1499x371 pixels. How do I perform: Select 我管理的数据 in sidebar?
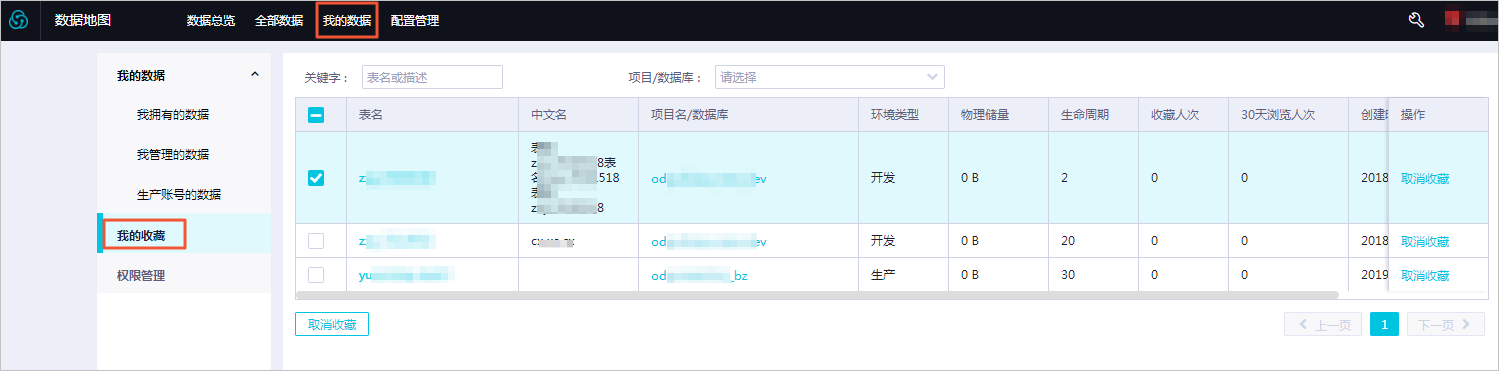(x=173, y=155)
